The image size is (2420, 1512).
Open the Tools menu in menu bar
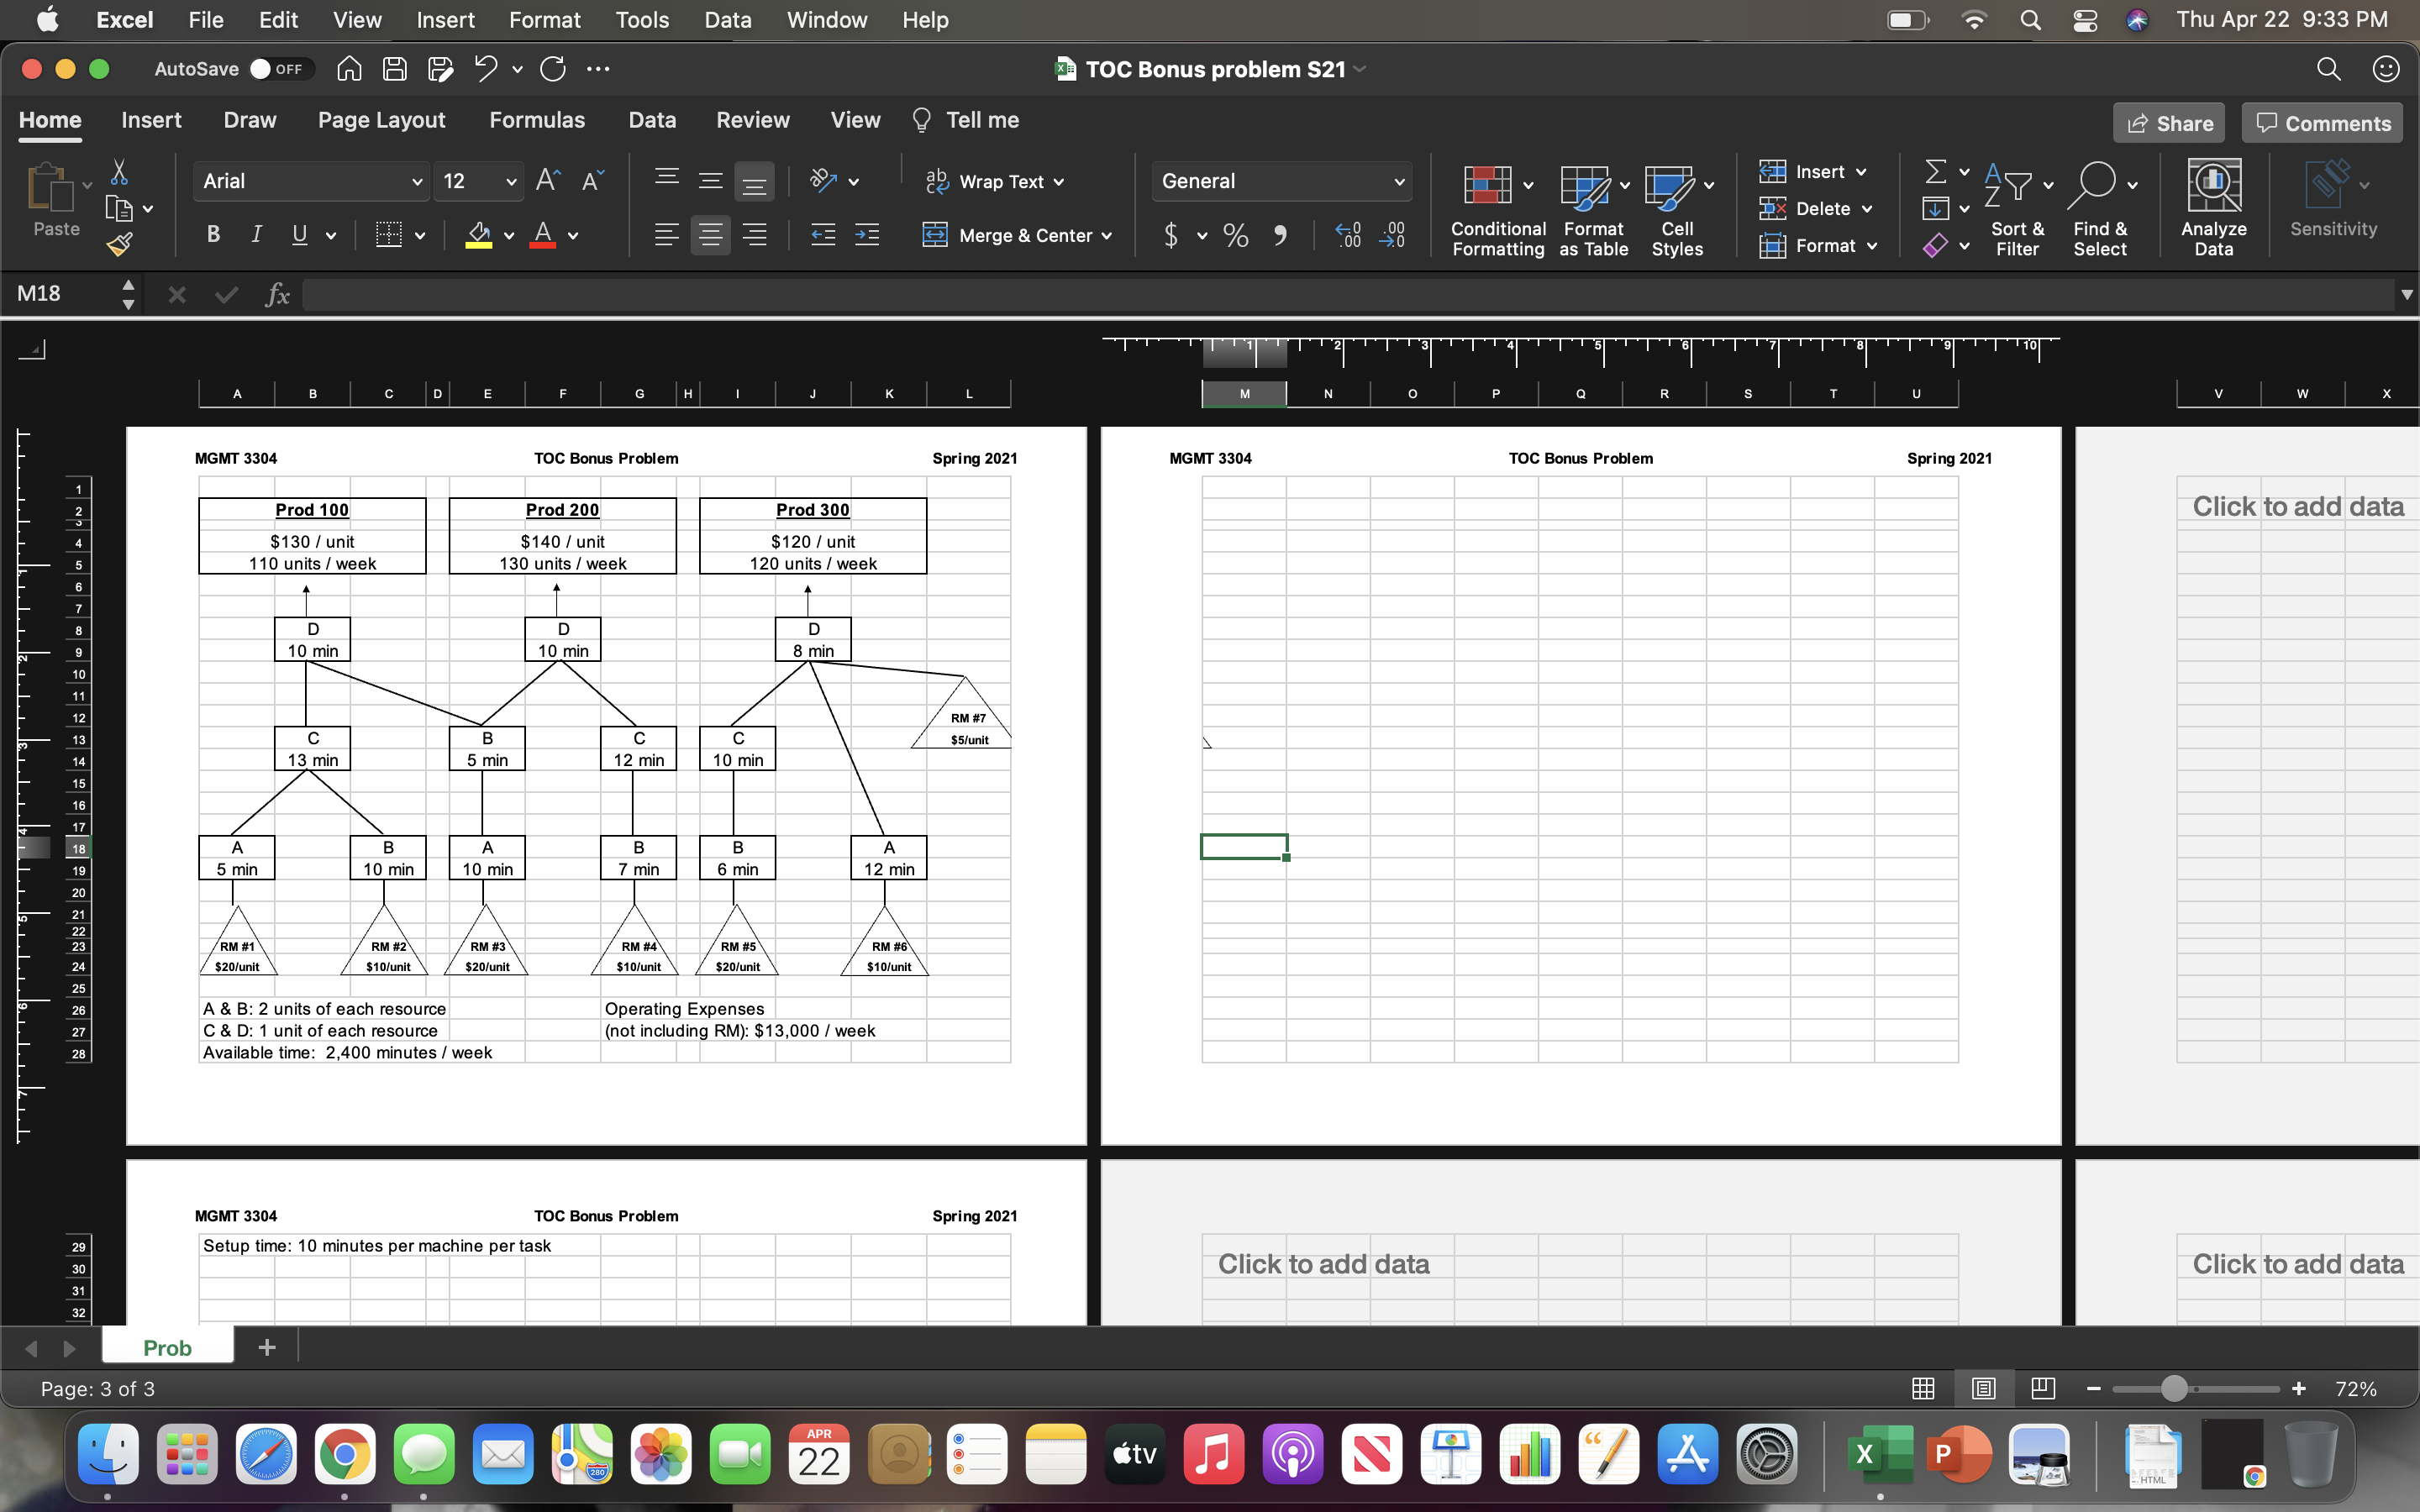tap(641, 20)
